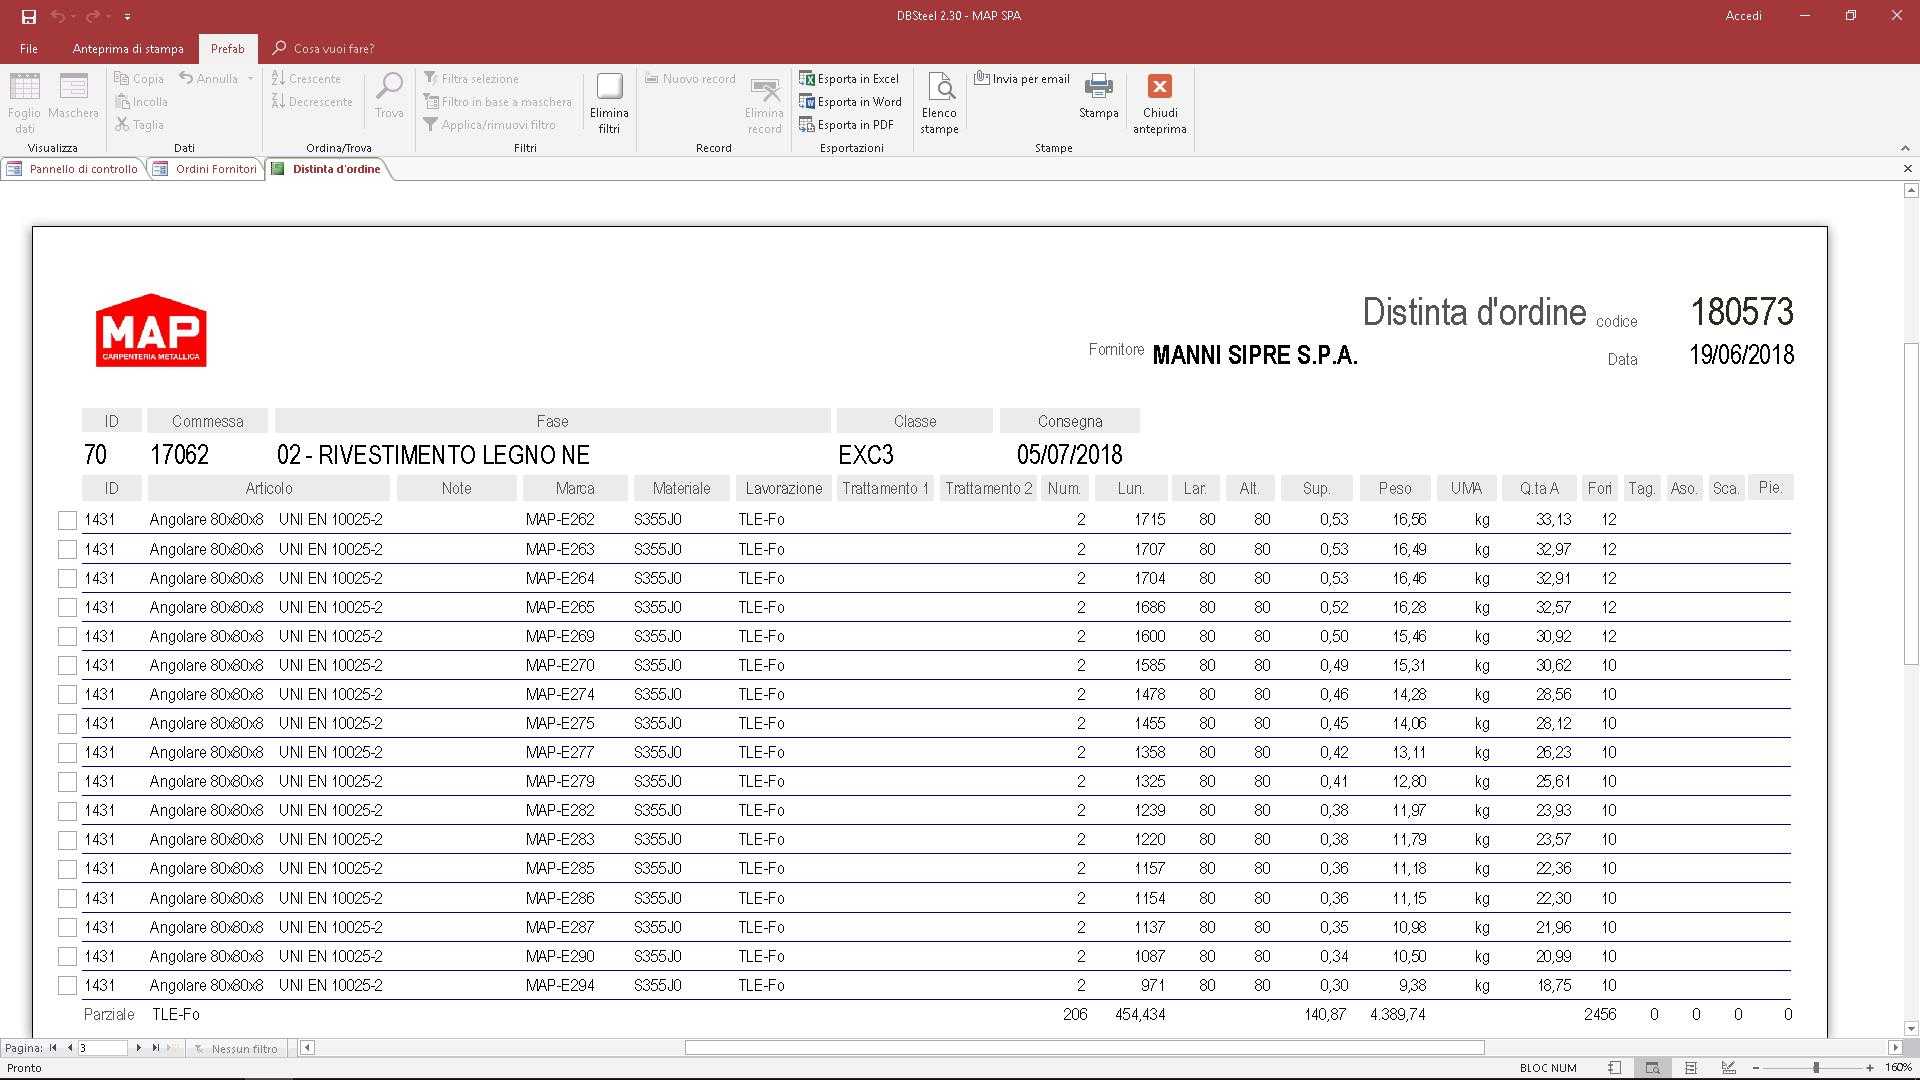This screenshot has height=1080, width=1920.
Task: Tick checkbox for row MAP-E264
Action: (67, 578)
